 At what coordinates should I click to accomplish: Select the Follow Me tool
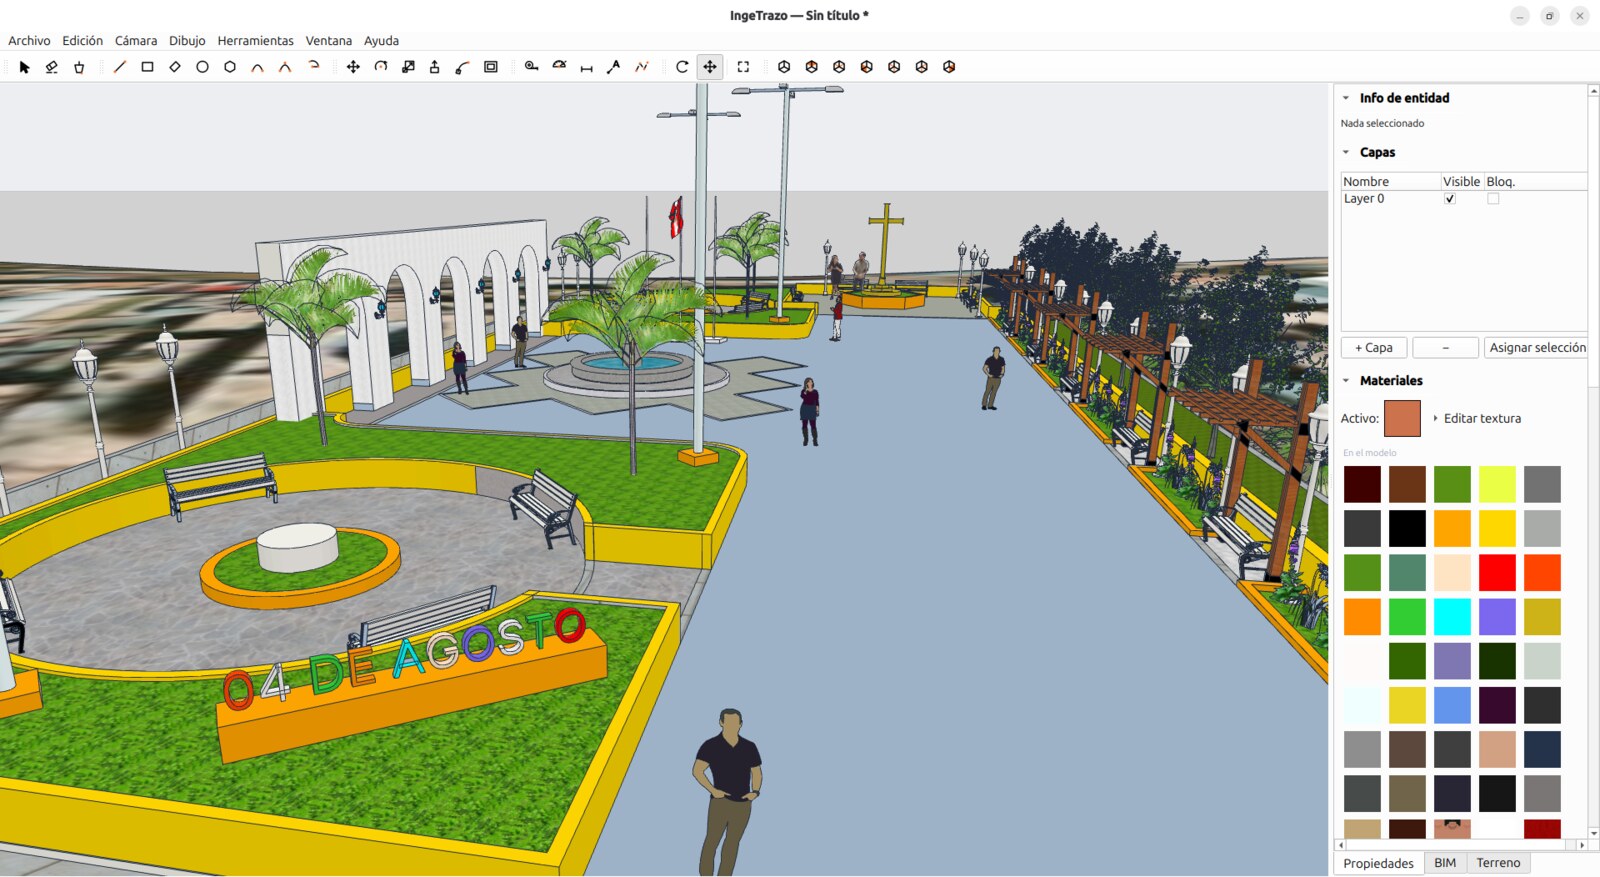tap(462, 67)
